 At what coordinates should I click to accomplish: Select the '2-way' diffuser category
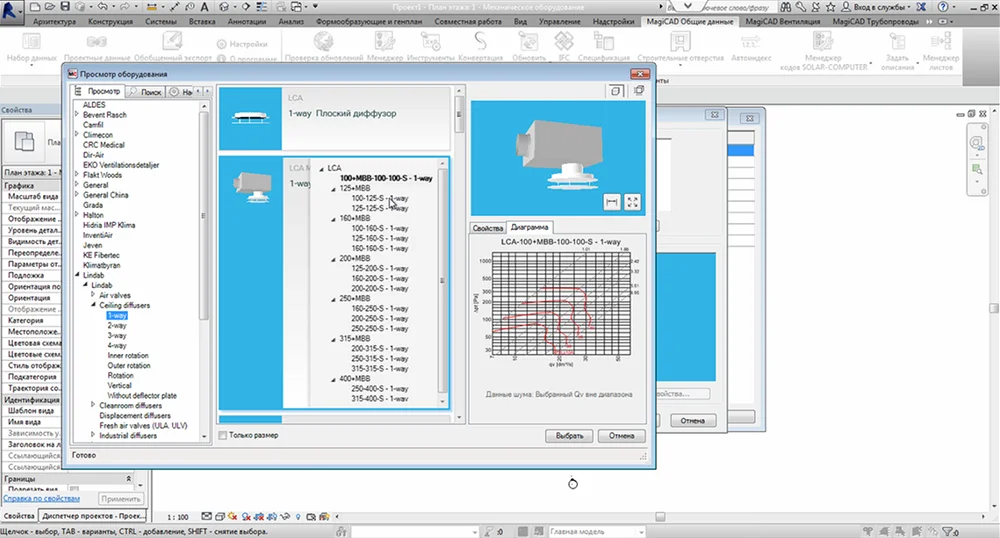click(x=117, y=325)
